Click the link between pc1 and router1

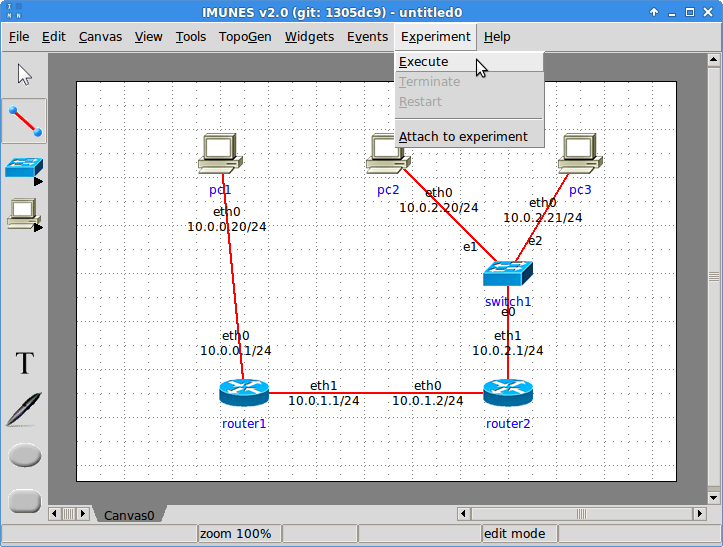coord(232,277)
